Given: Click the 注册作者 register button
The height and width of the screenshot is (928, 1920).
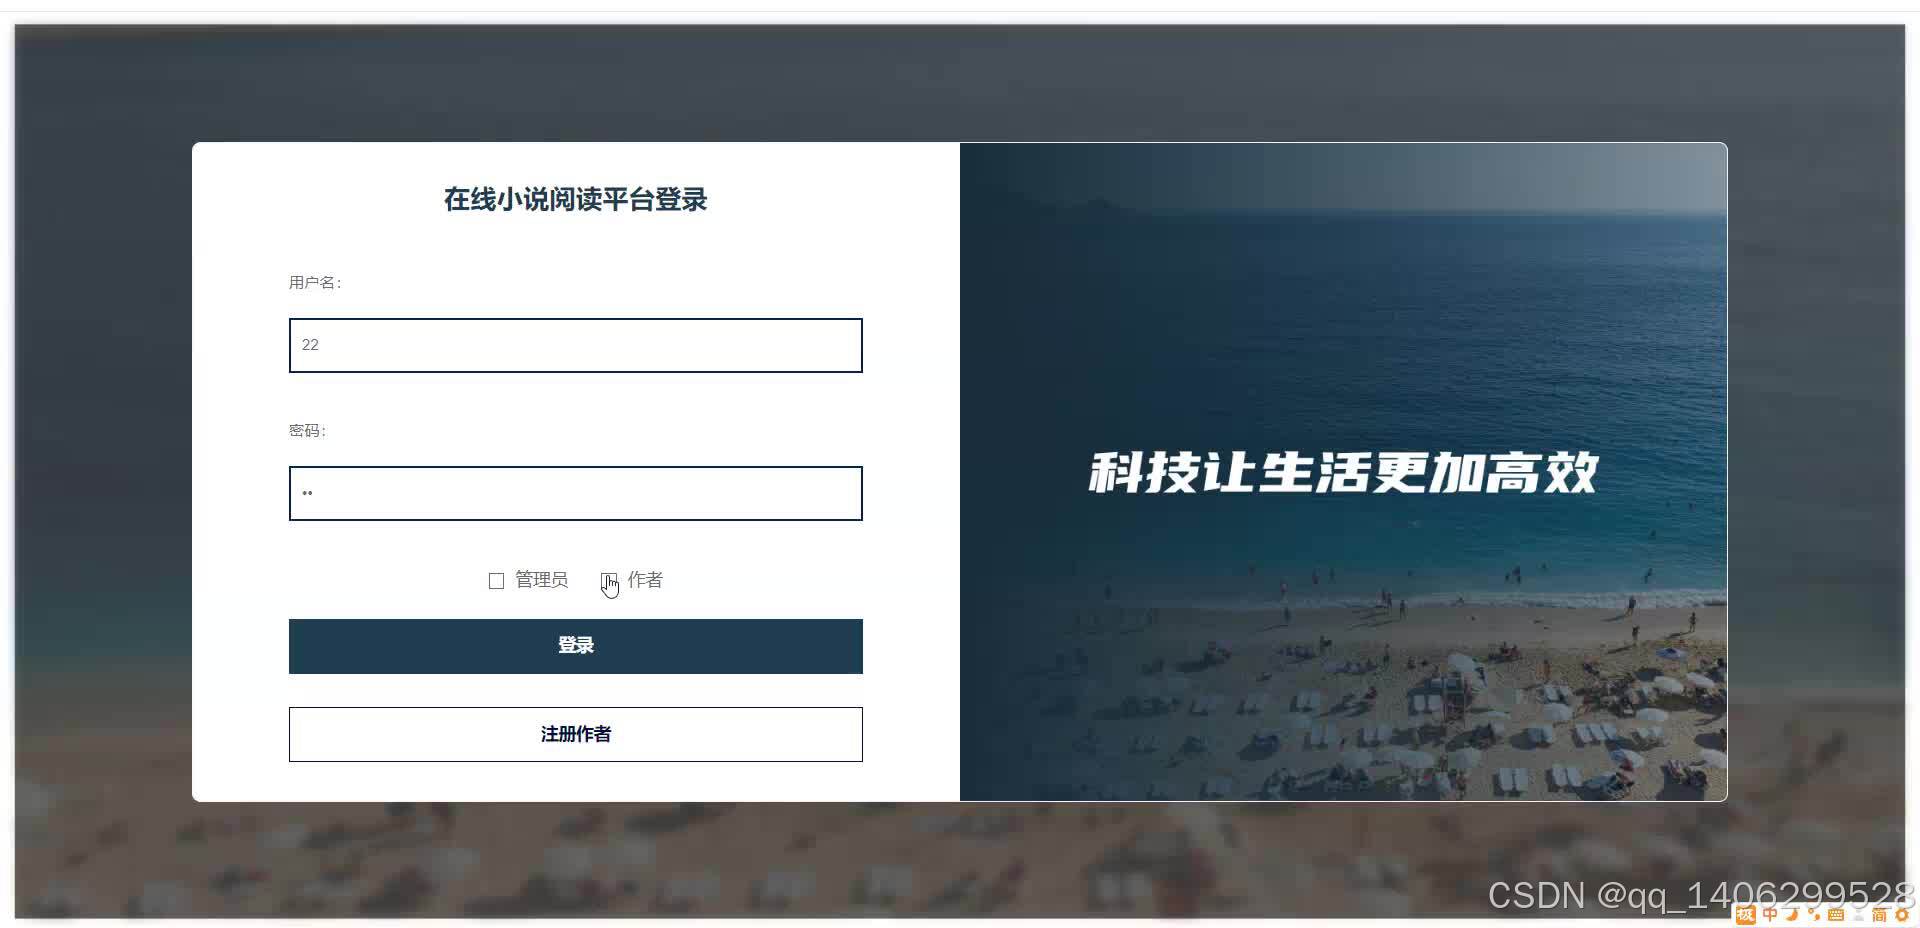Looking at the screenshot, I should coord(576,734).
